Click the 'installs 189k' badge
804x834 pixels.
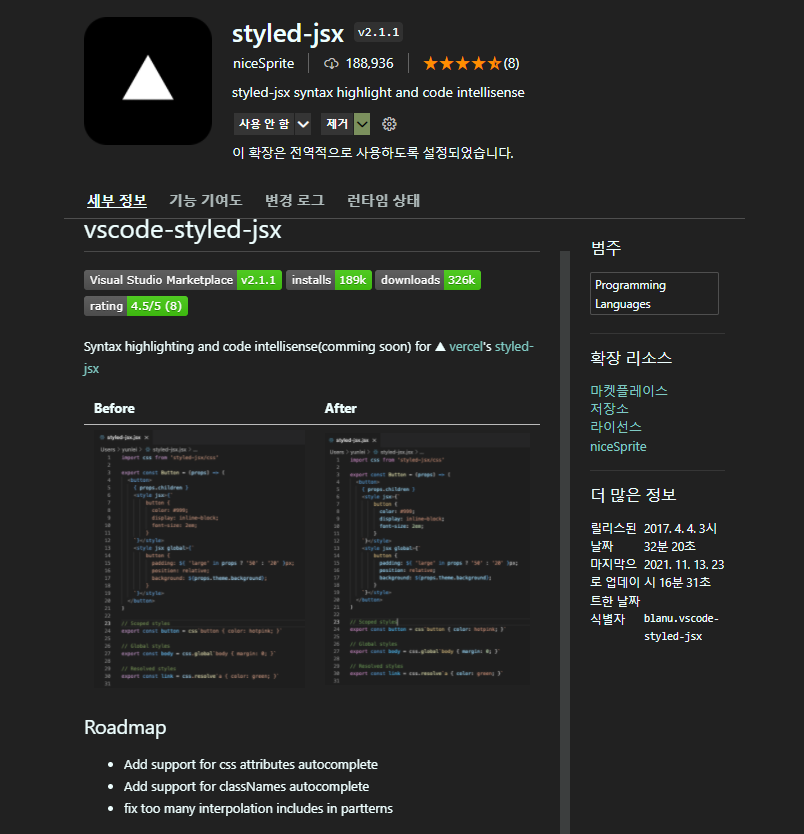(x=330, y=280)
